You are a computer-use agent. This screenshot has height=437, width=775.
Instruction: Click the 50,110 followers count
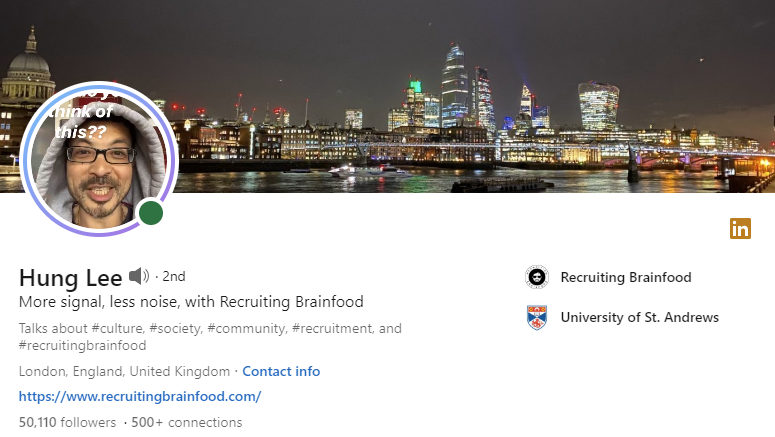coord(67,422)
